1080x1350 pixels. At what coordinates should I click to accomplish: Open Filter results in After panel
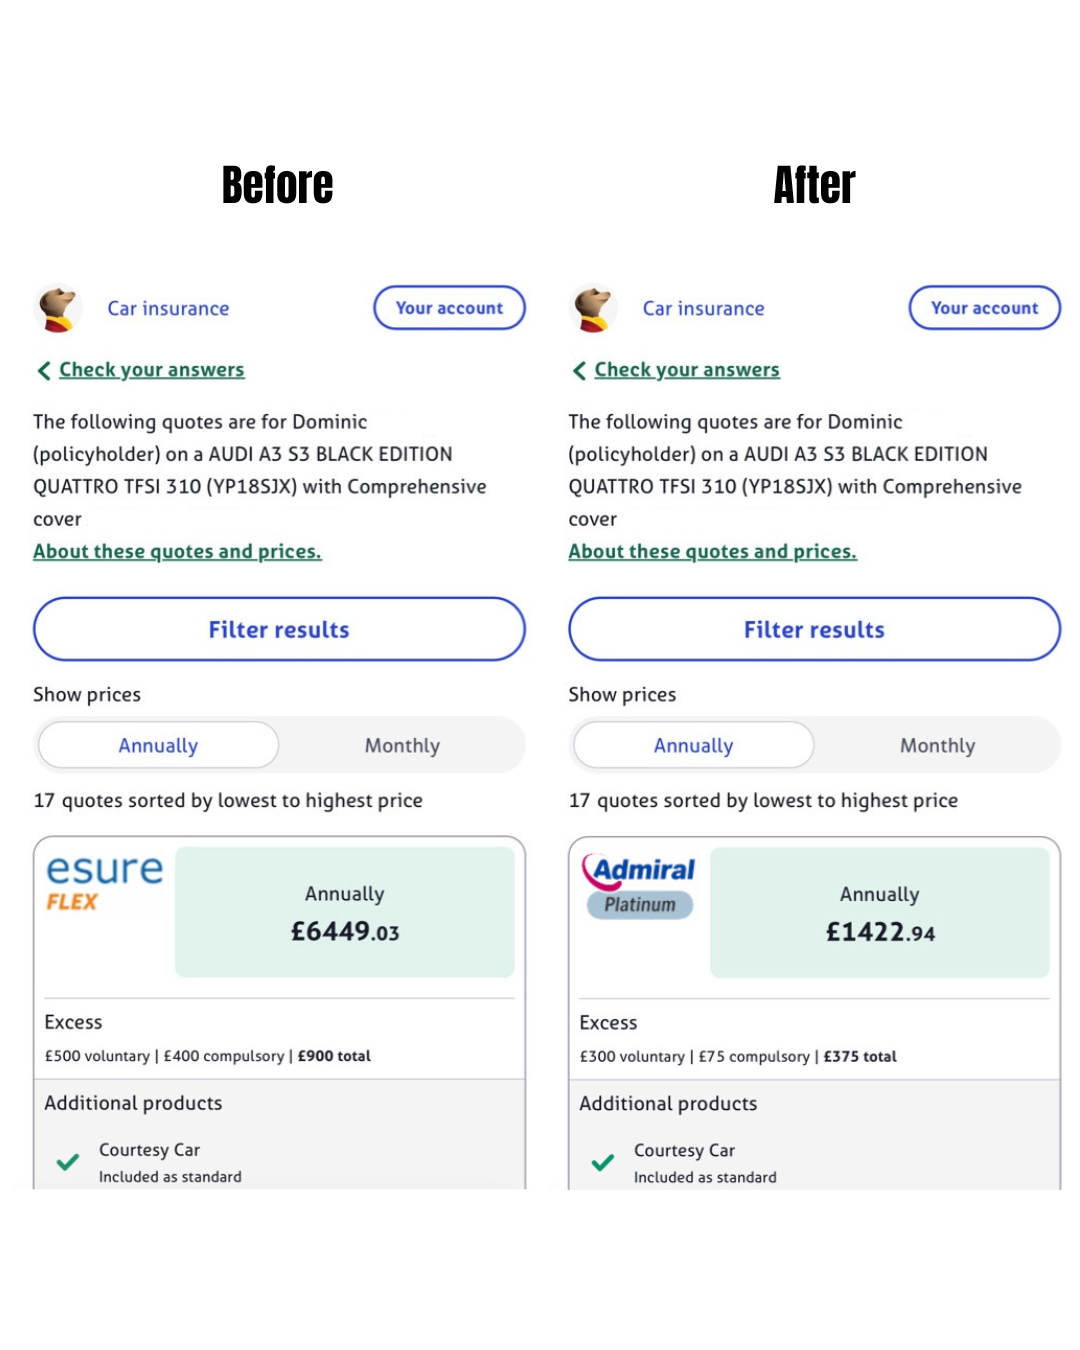(x=814, y=630)
